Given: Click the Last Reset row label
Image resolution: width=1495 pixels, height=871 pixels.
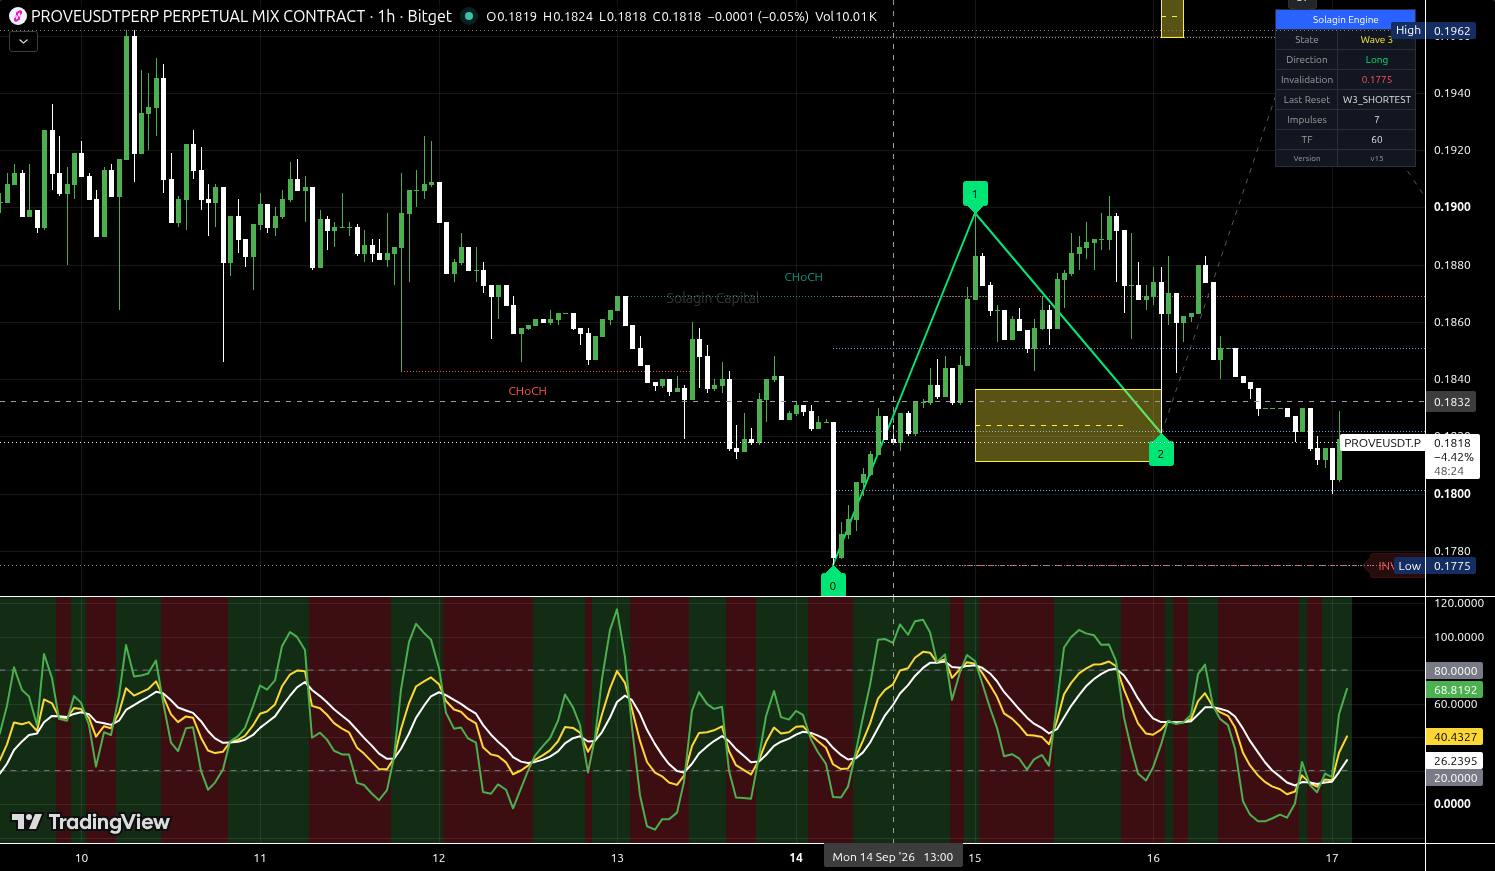Looking at the screenshot, I should point(1307,100).
